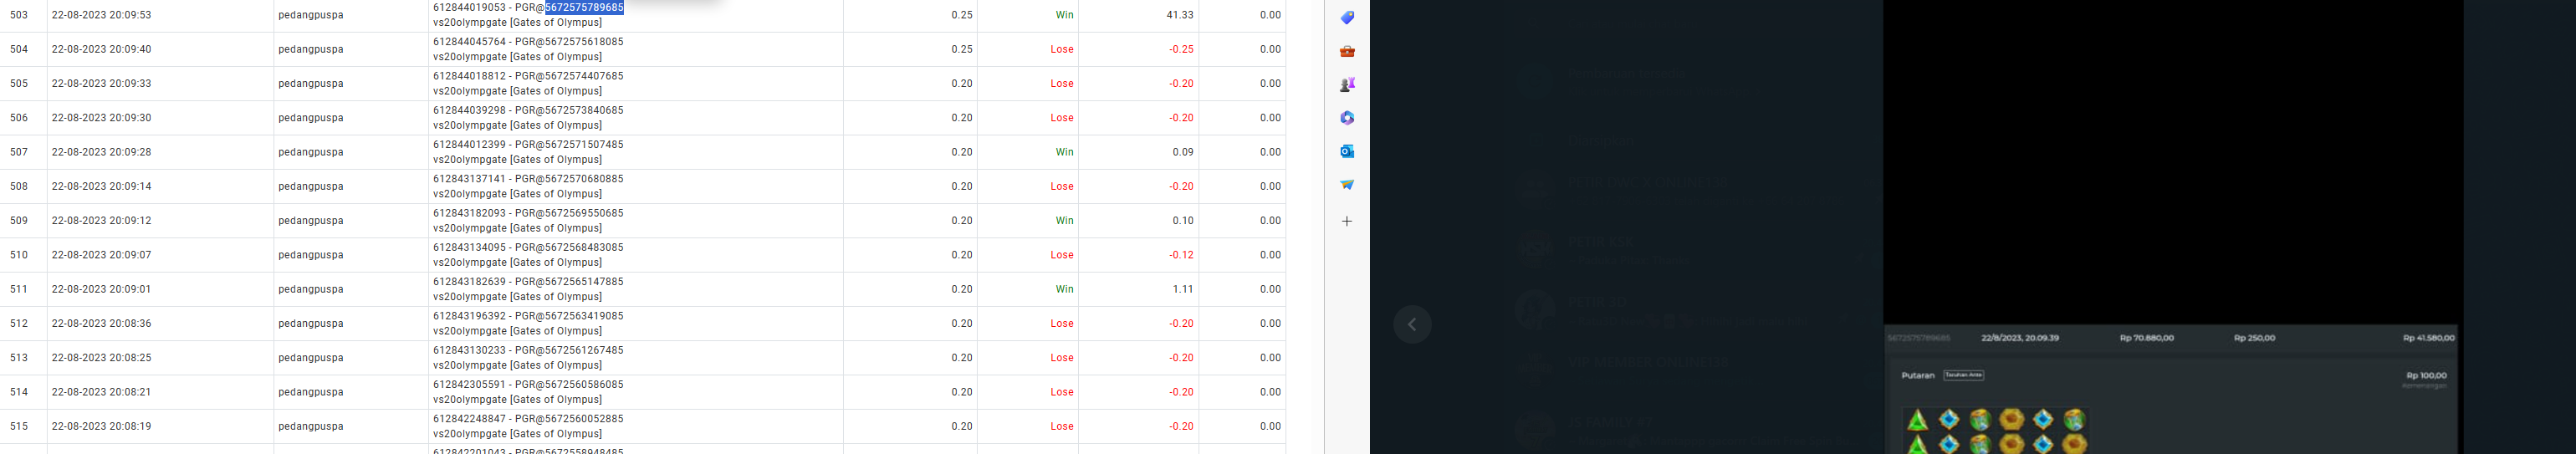Click the Taruhan Ante badge beside Putaran

click(x=1963, y=375)
